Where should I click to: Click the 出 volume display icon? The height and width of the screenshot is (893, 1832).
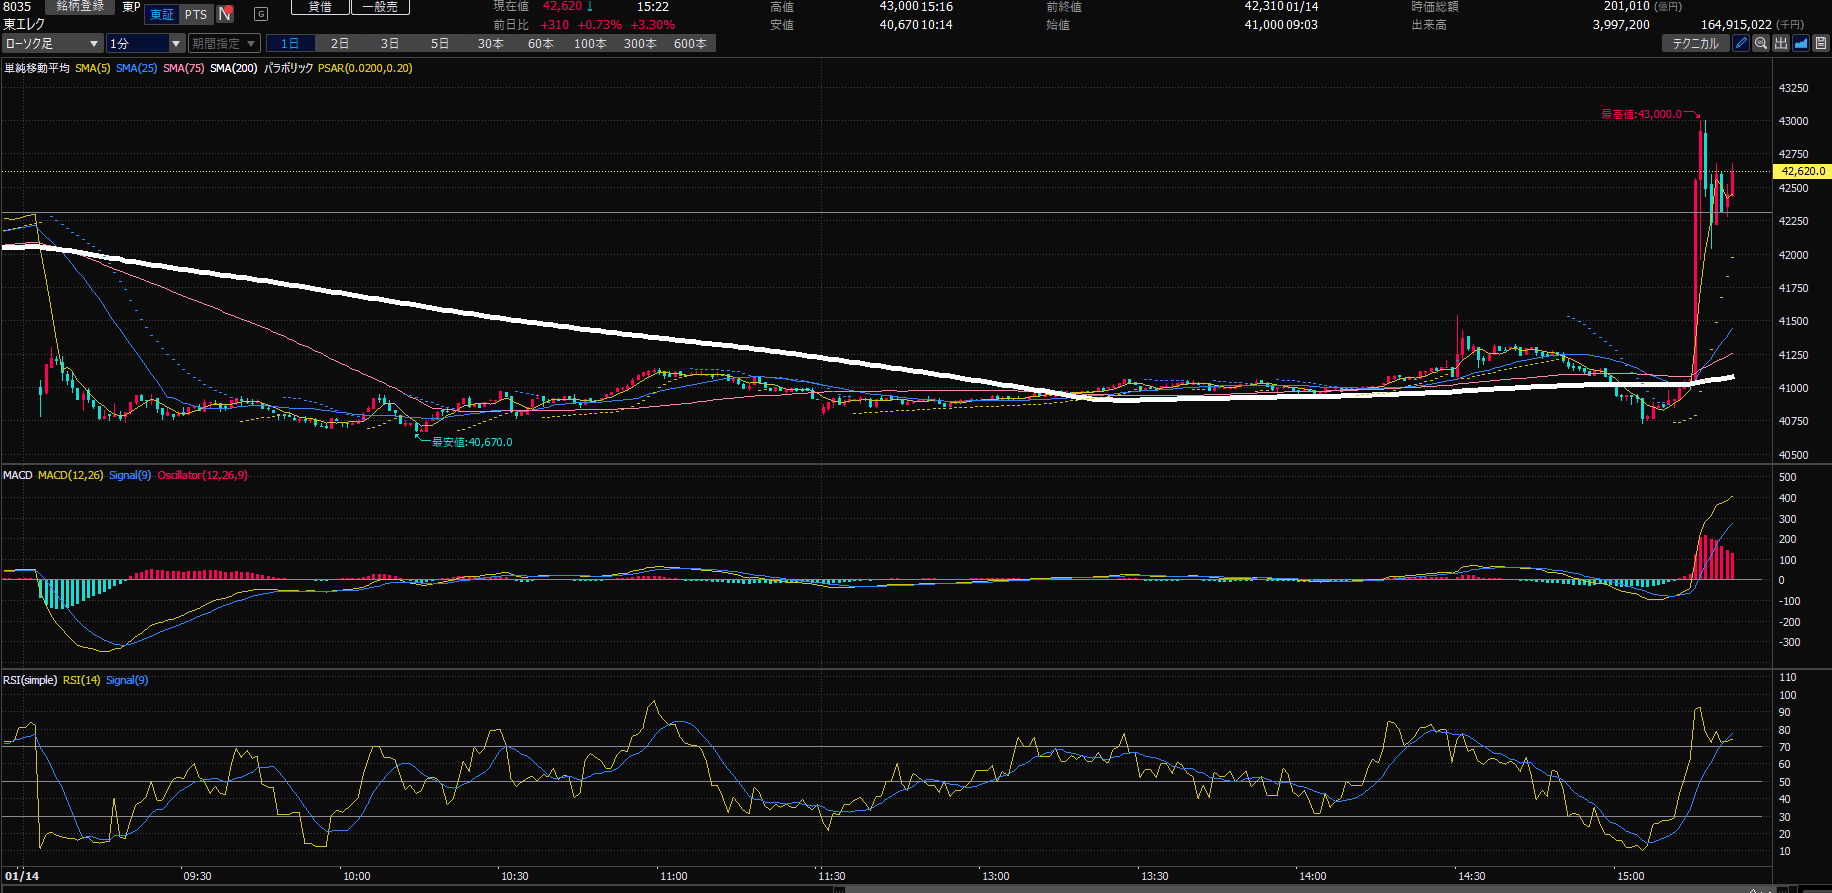coord(1781,43)
